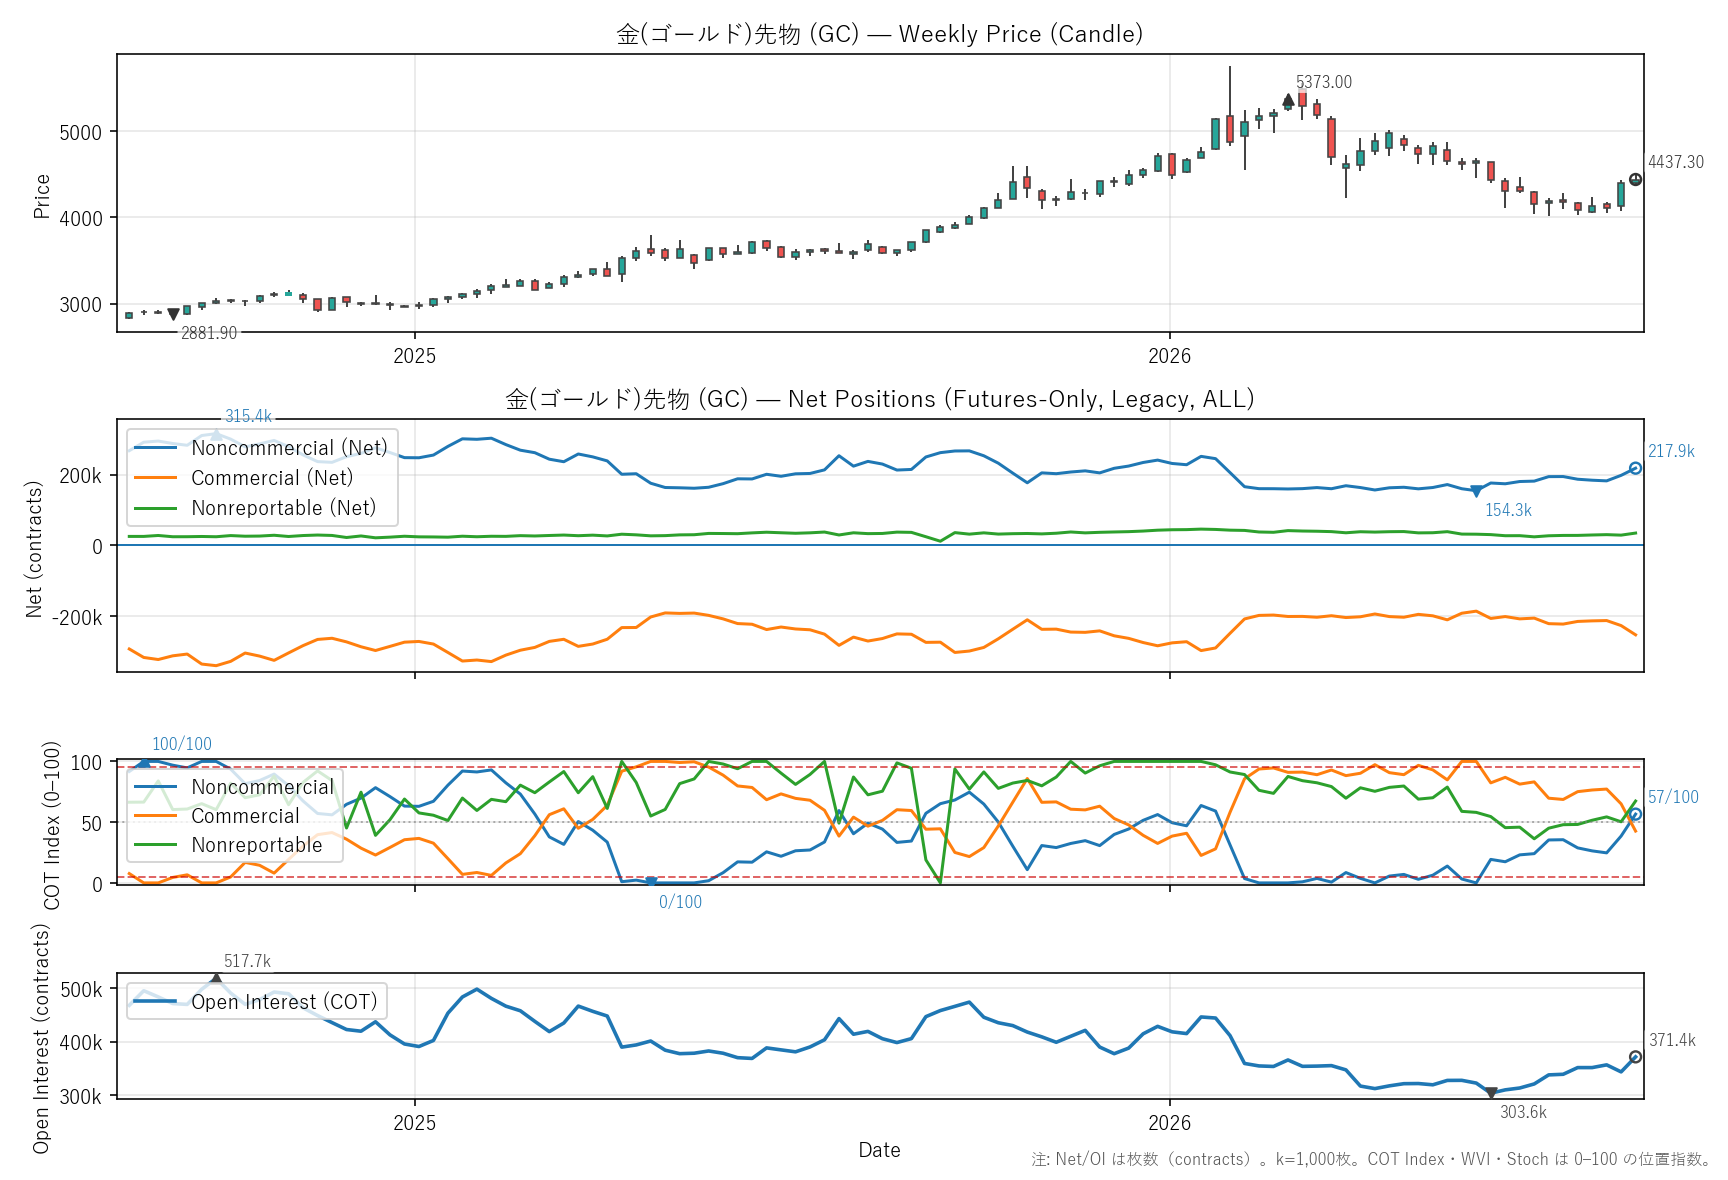Click the 2881.90 price low triangle marker
Image resolution: width=1728 pixels, height=1180 pixels.
click(173, 315)
